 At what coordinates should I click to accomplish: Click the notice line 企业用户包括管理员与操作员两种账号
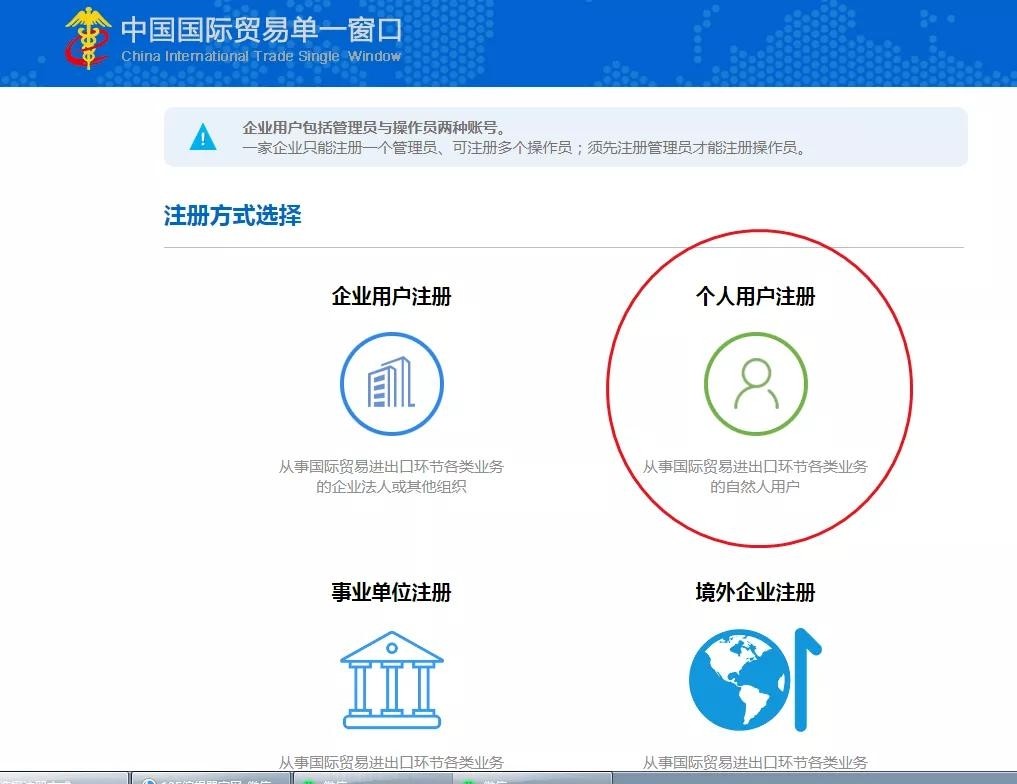[374, 128]
